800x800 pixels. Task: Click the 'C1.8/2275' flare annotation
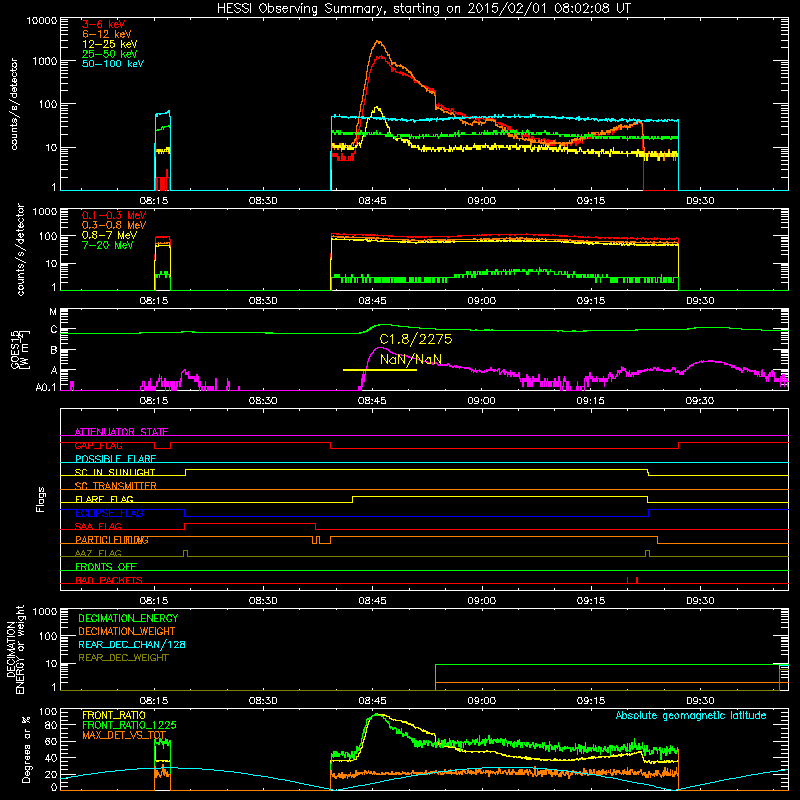point(416,339)
